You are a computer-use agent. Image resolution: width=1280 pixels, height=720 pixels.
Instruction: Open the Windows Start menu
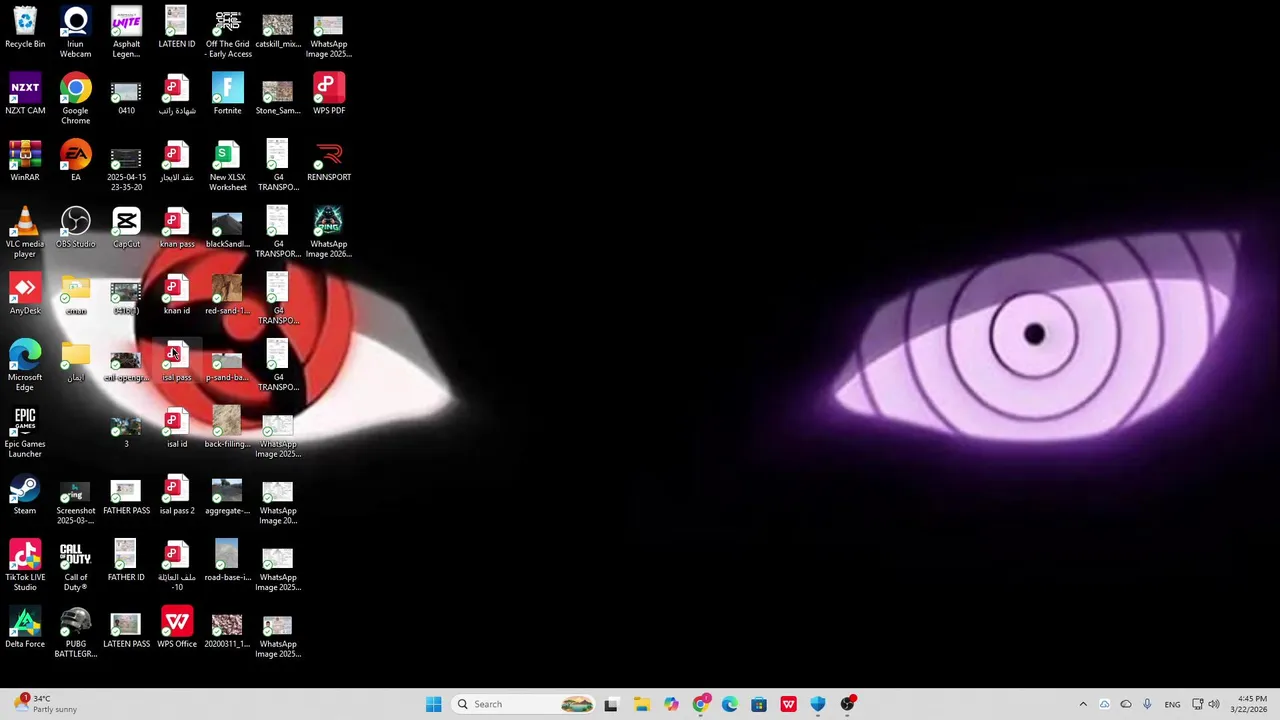433,704
